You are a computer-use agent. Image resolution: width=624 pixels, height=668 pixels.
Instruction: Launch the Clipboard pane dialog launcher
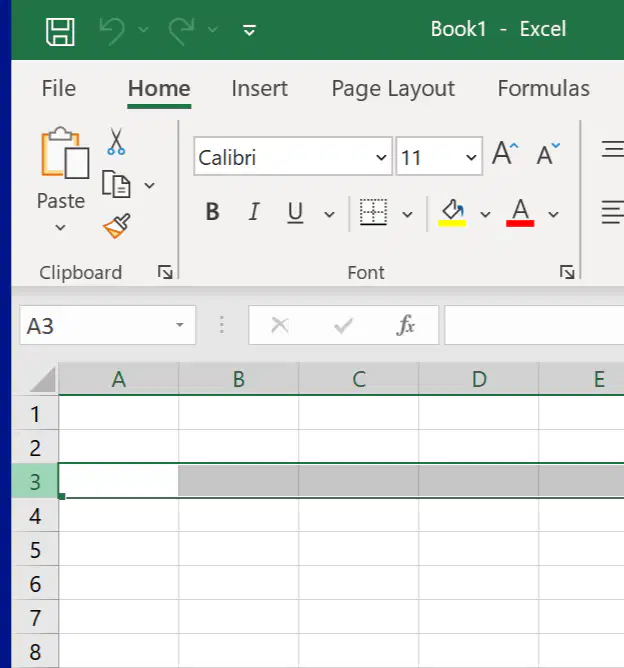click(x=165, y=272)
